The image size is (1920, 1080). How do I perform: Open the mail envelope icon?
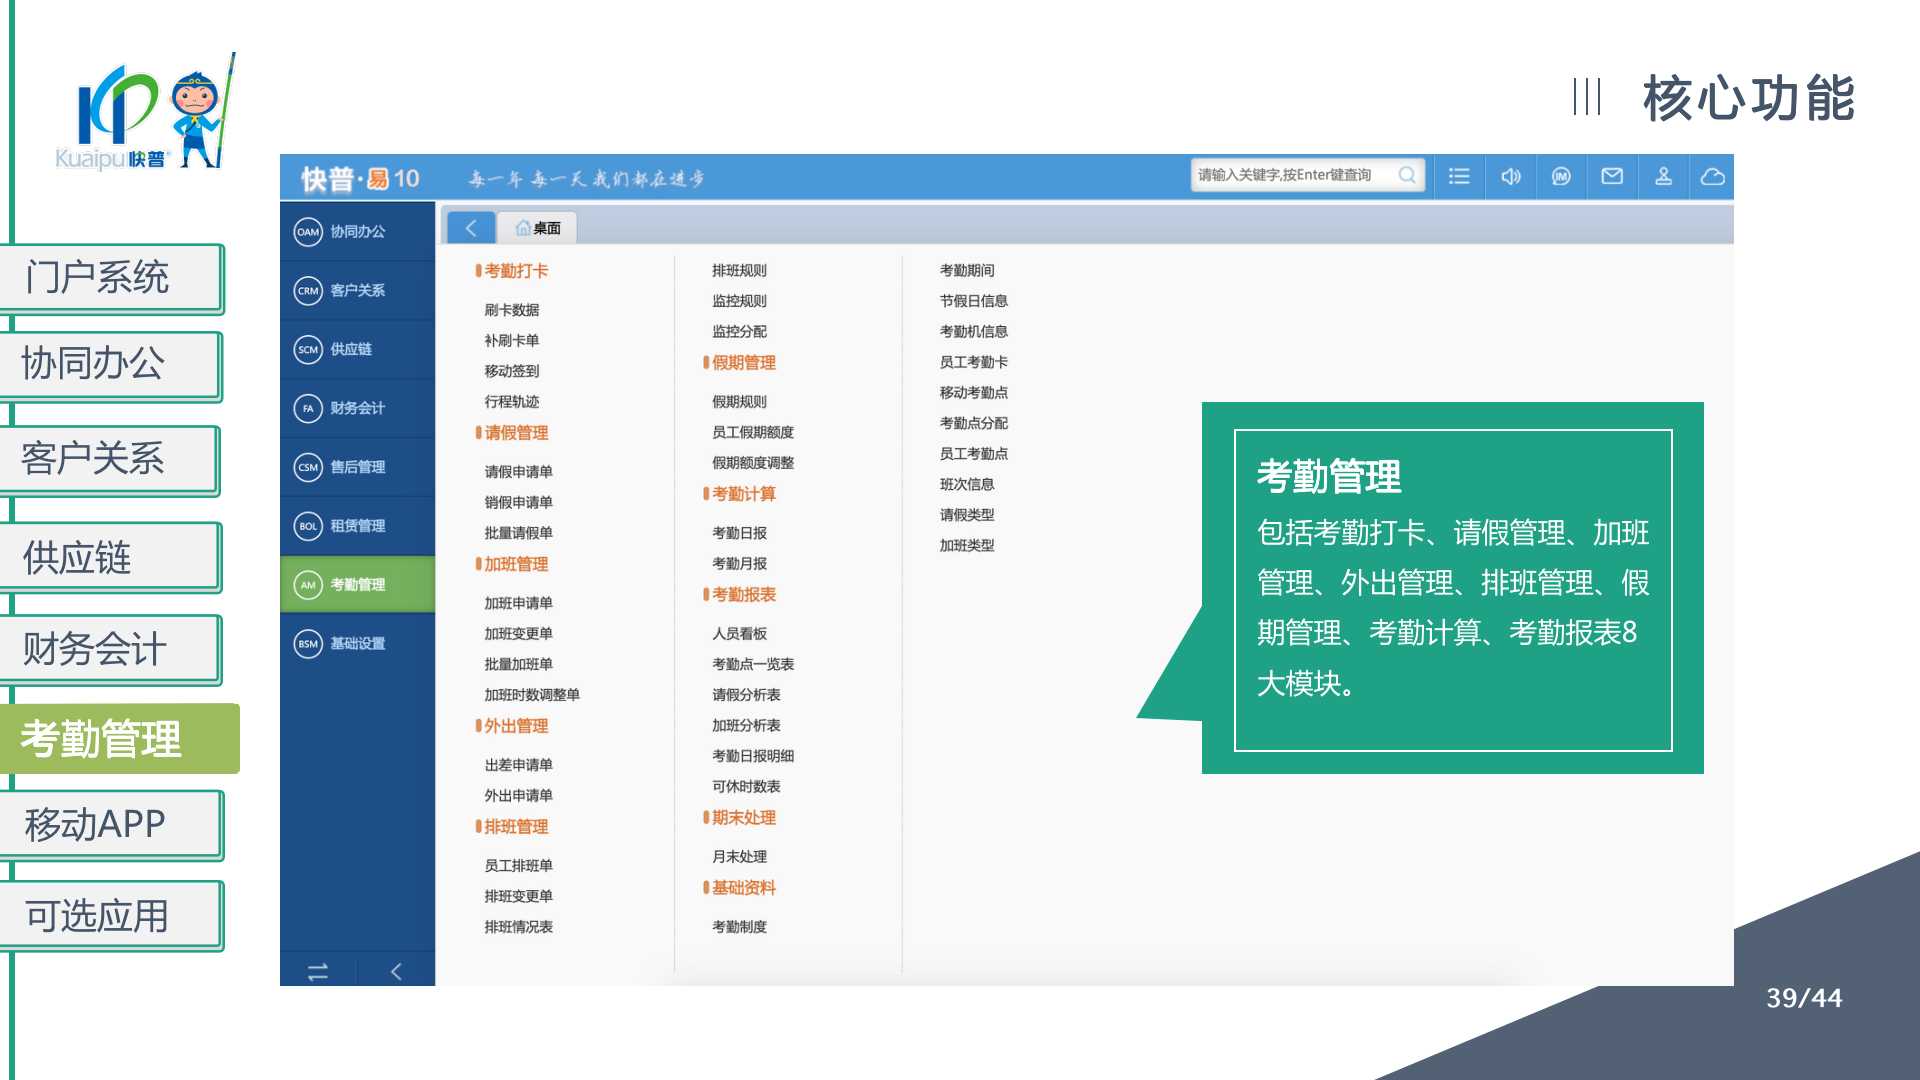1612,176
